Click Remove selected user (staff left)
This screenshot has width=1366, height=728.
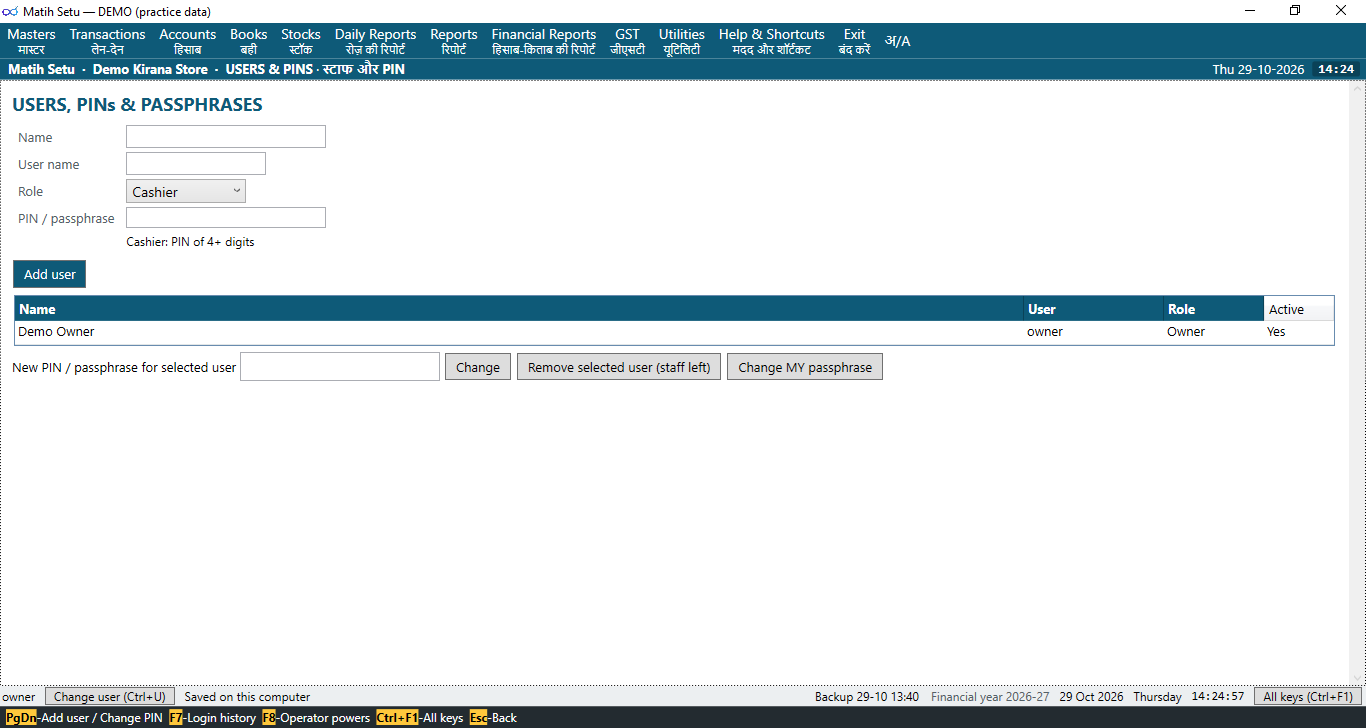(619, 367)
